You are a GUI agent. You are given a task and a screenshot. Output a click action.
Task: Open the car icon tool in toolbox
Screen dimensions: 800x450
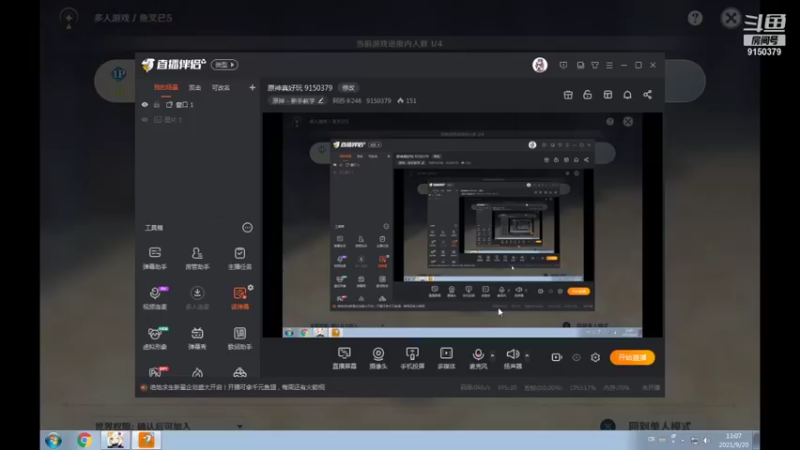pyautogui.click(x=240, y=372)
